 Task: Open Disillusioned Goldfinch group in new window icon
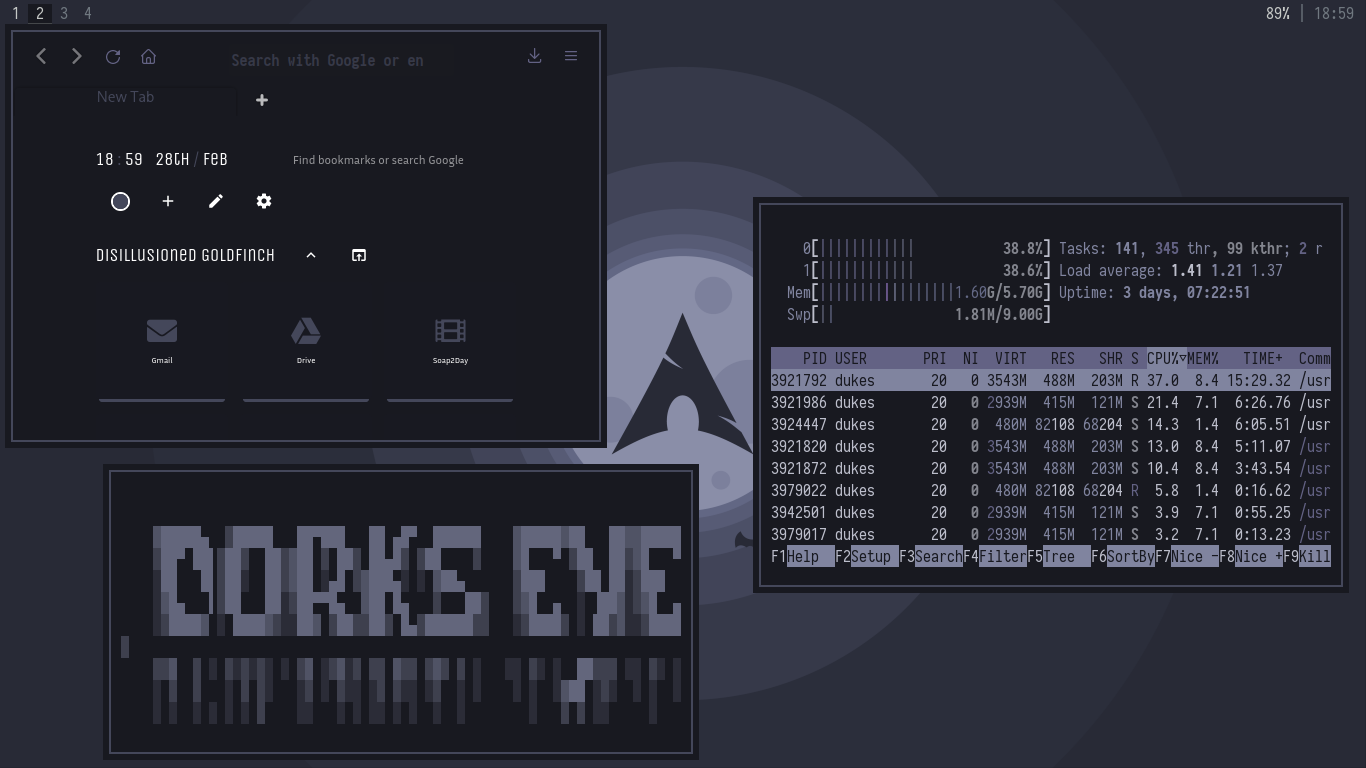[359, 255]
